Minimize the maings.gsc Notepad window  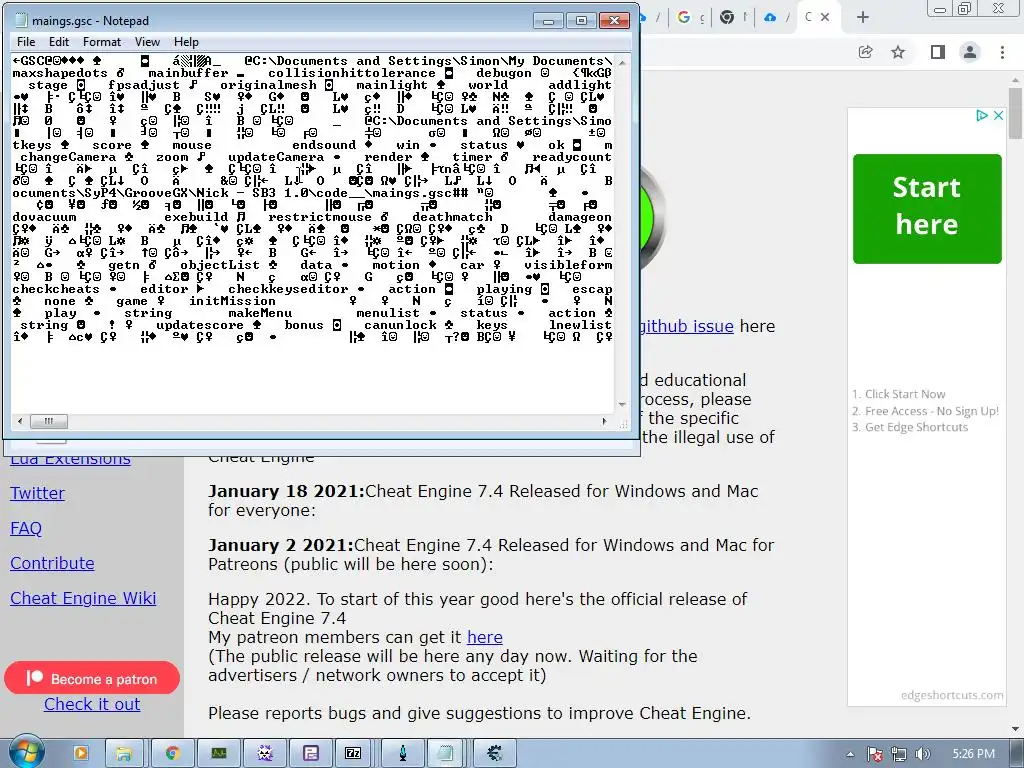click(549, 21)
